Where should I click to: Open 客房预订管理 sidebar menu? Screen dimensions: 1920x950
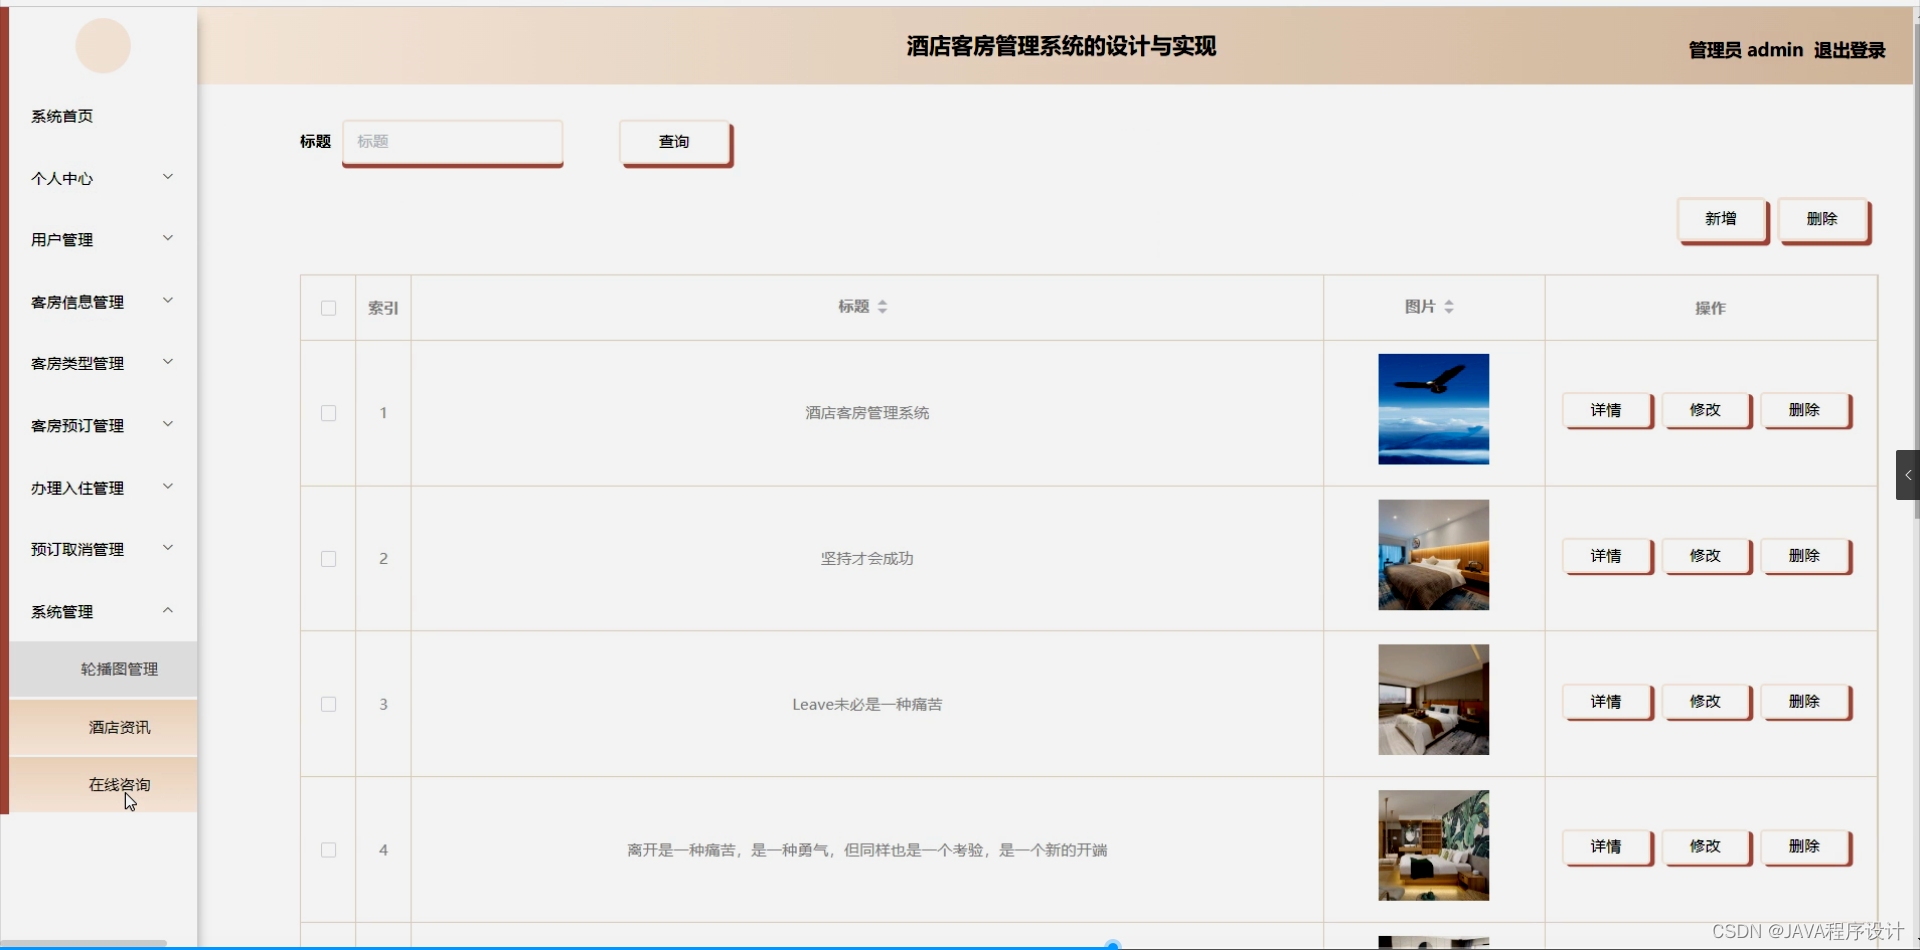coord(78,426)
